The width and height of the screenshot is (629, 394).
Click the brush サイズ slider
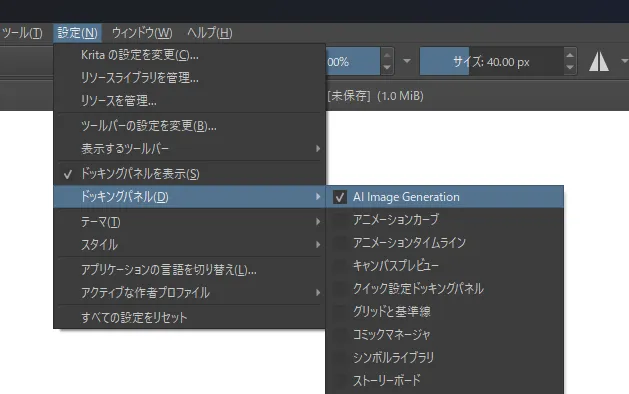(491, 61)
